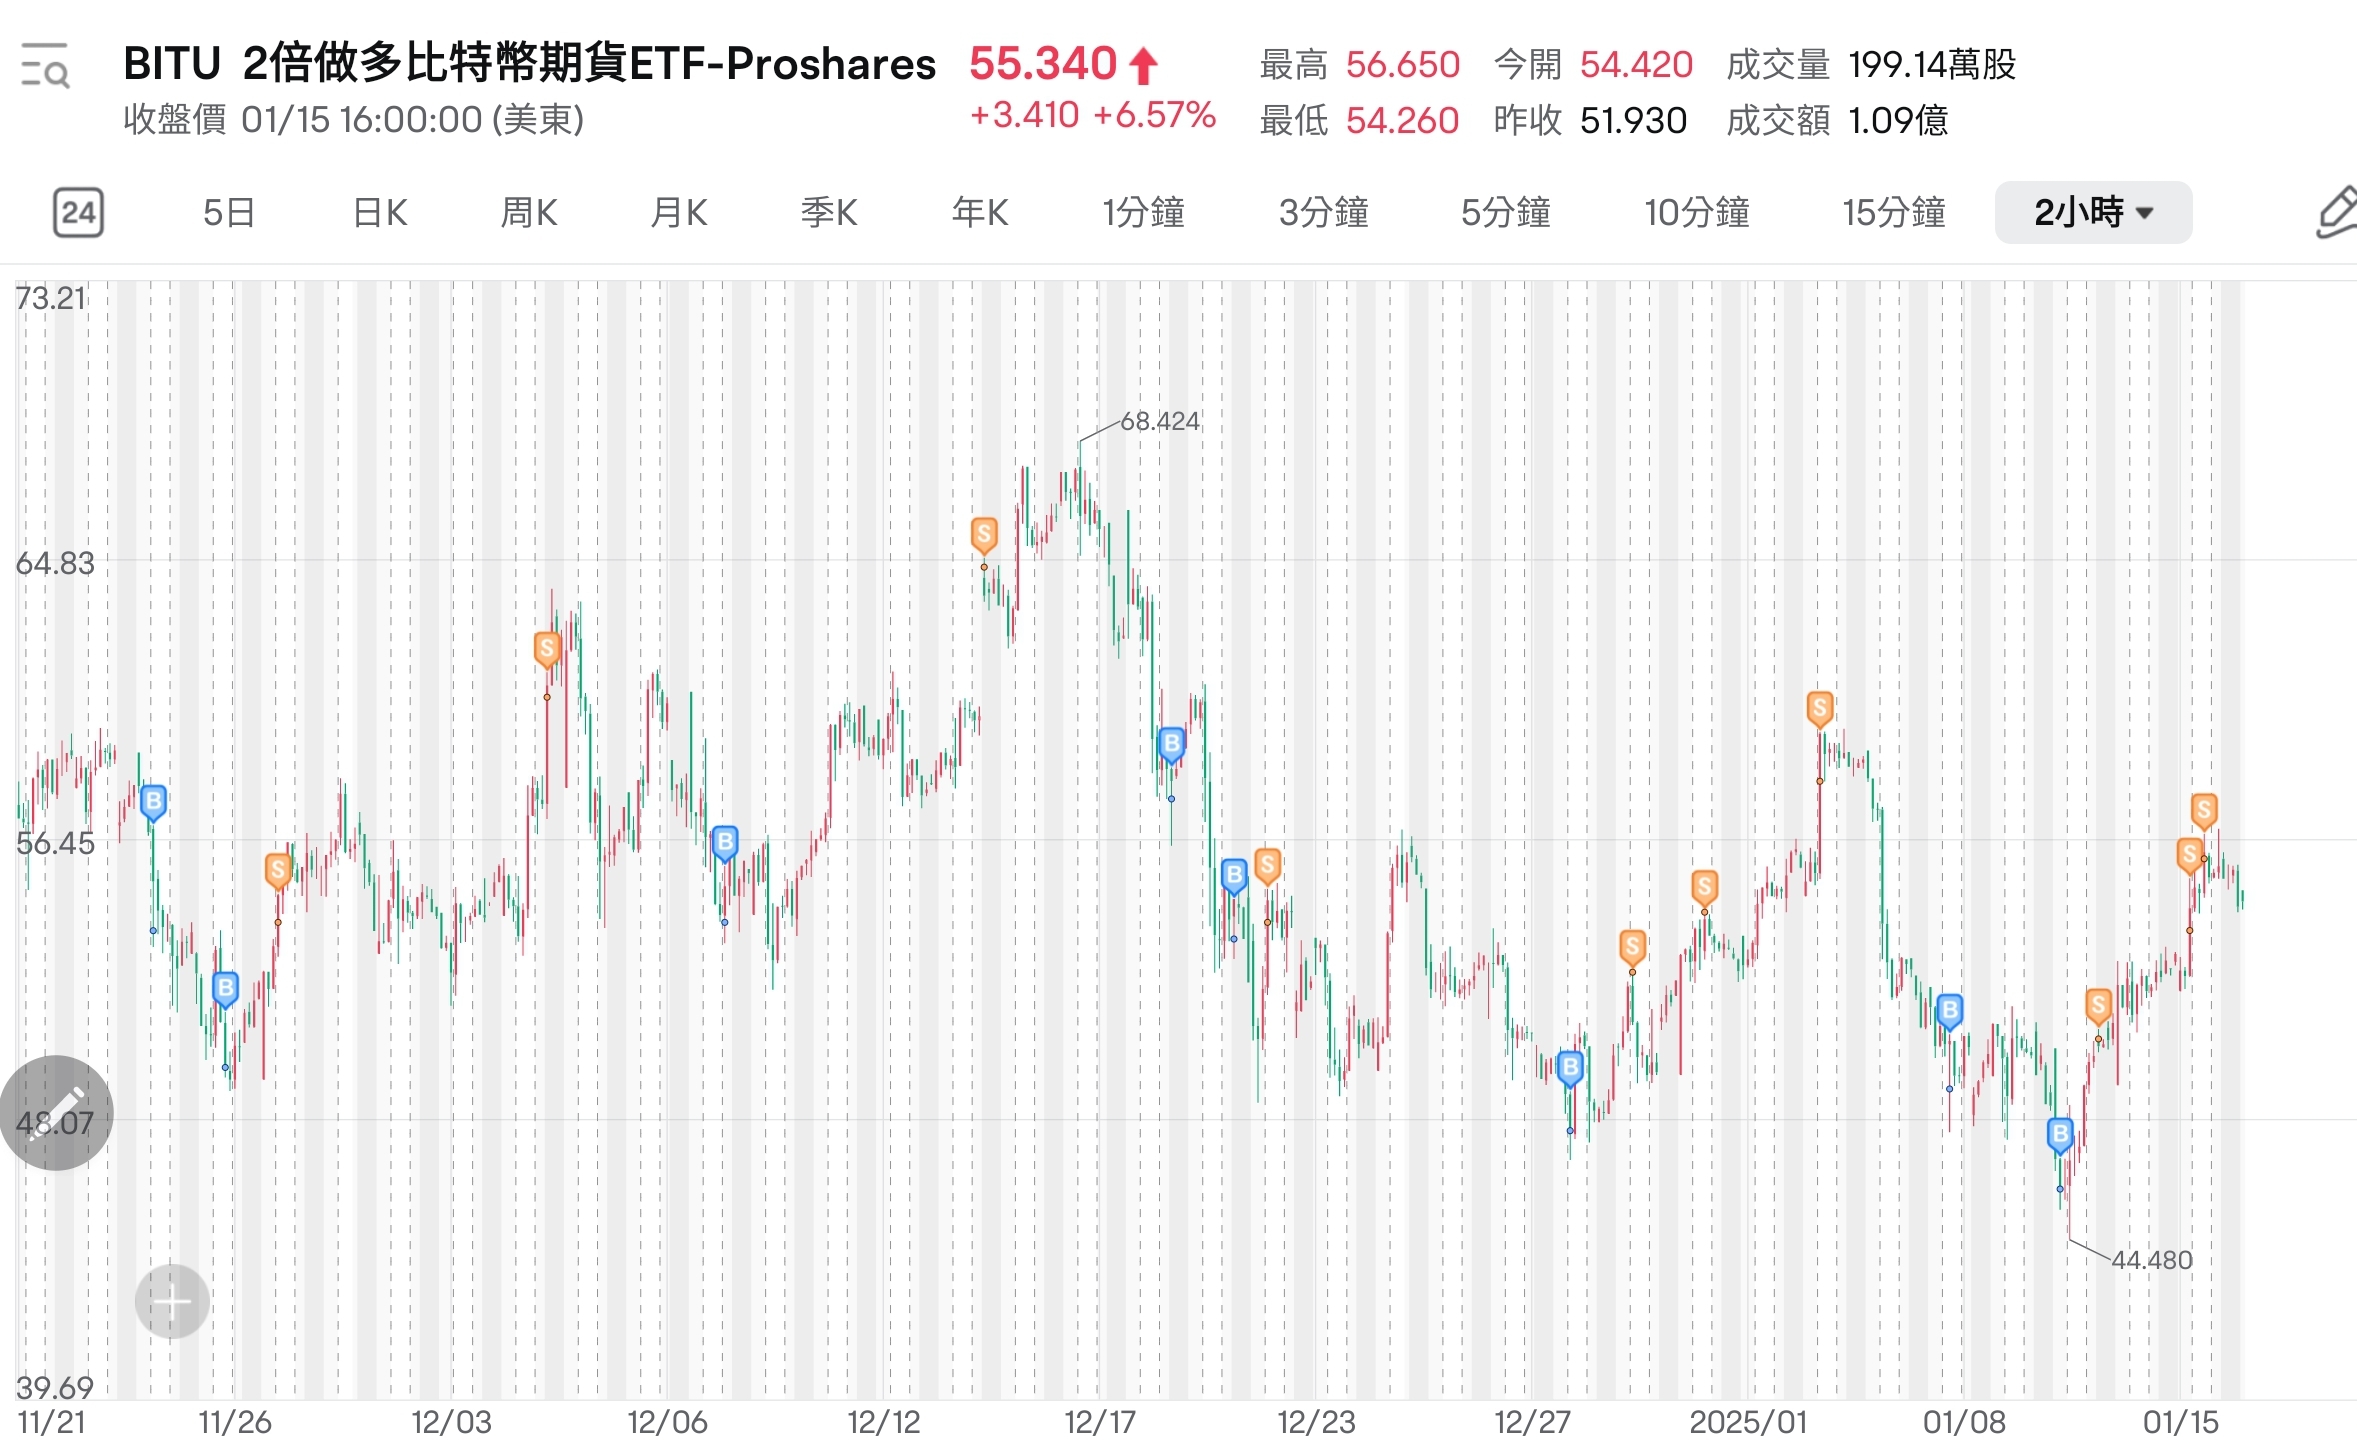
Task: Select the 5分鐘 interval
Action: point(1506,212)
